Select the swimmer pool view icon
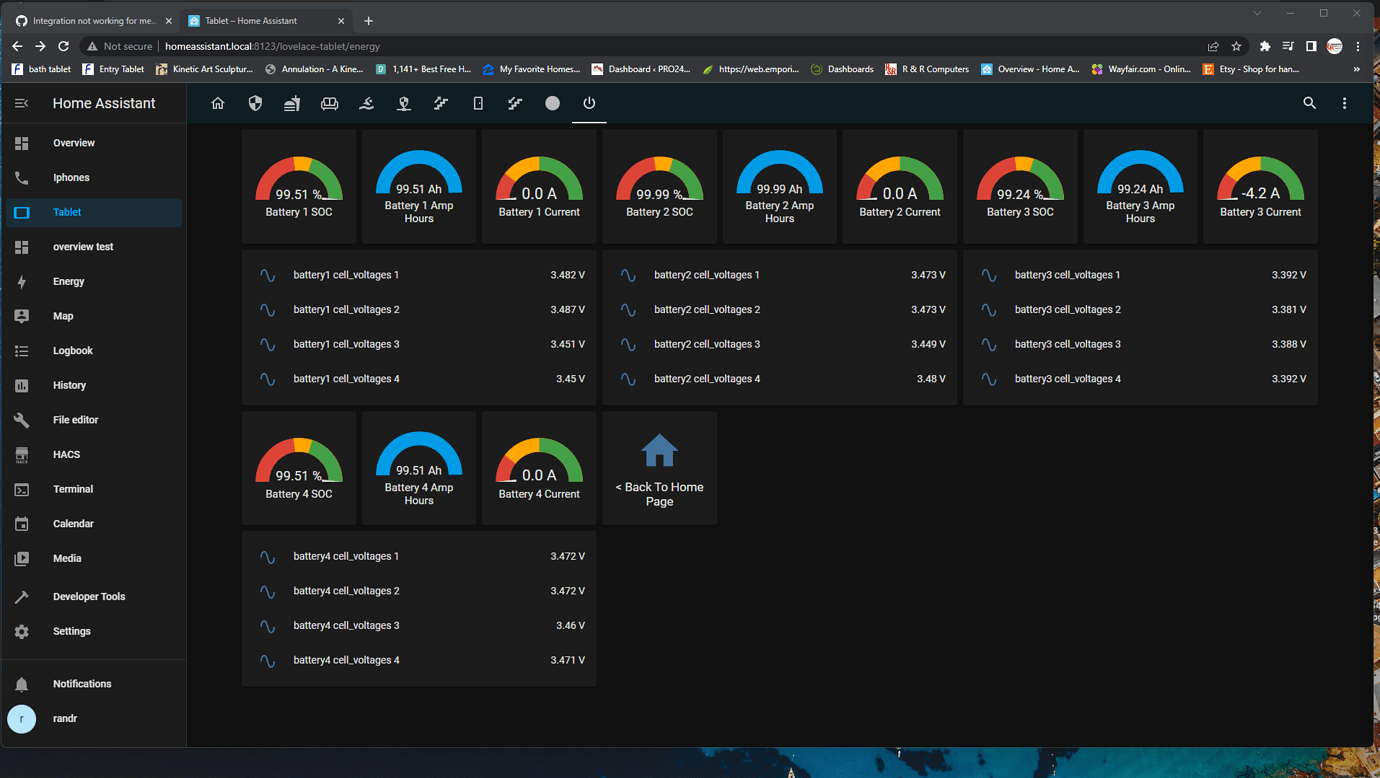The image size is (1380, 778). (367, 103)
